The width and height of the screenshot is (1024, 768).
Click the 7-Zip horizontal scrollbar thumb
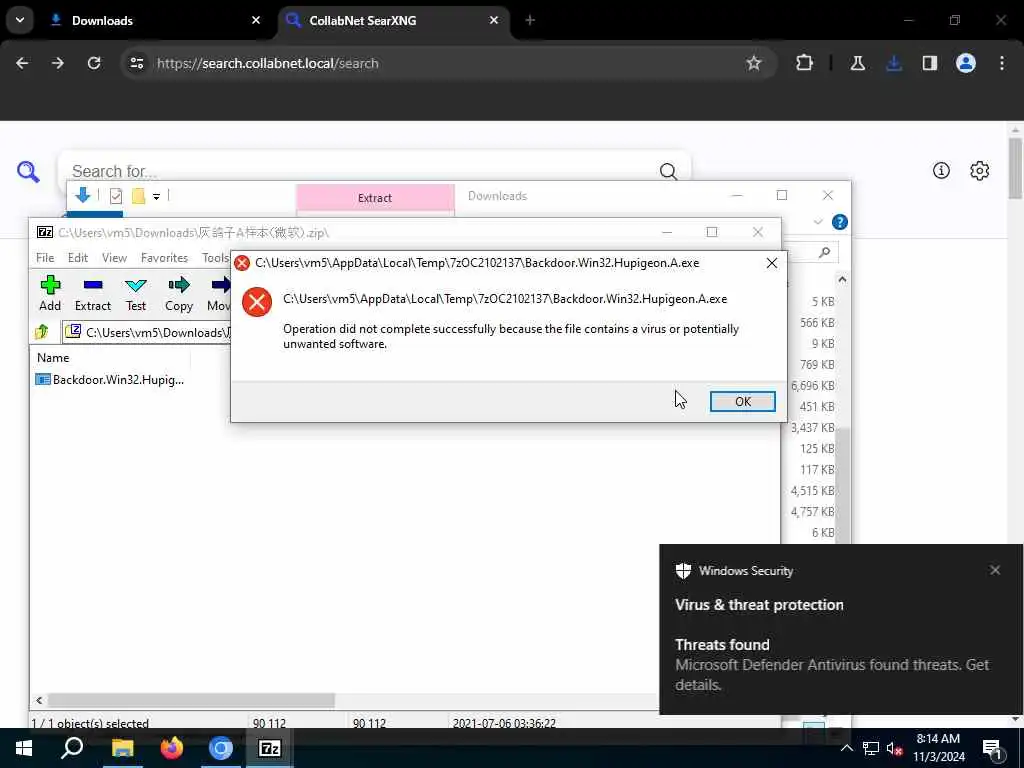pyautogui.click(x=191, y=701)
